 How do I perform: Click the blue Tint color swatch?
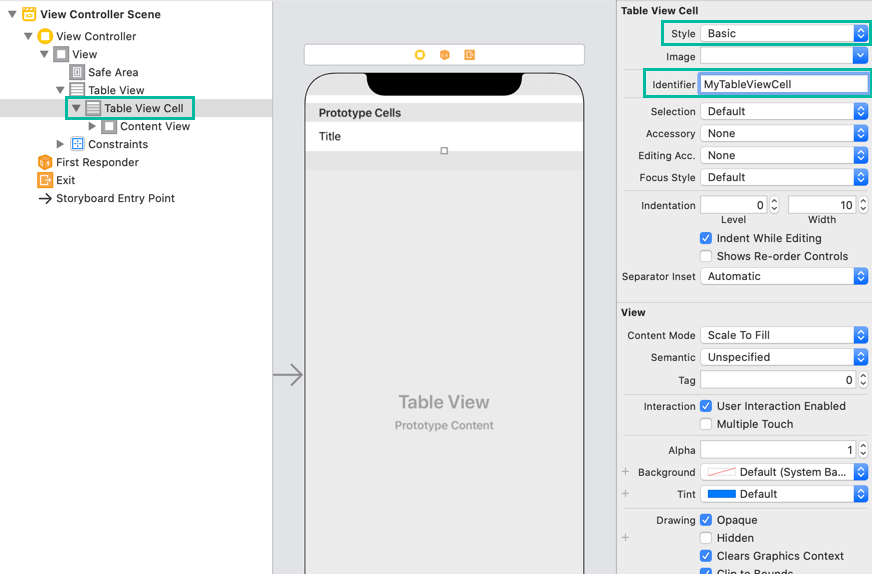tap(721, 494)
